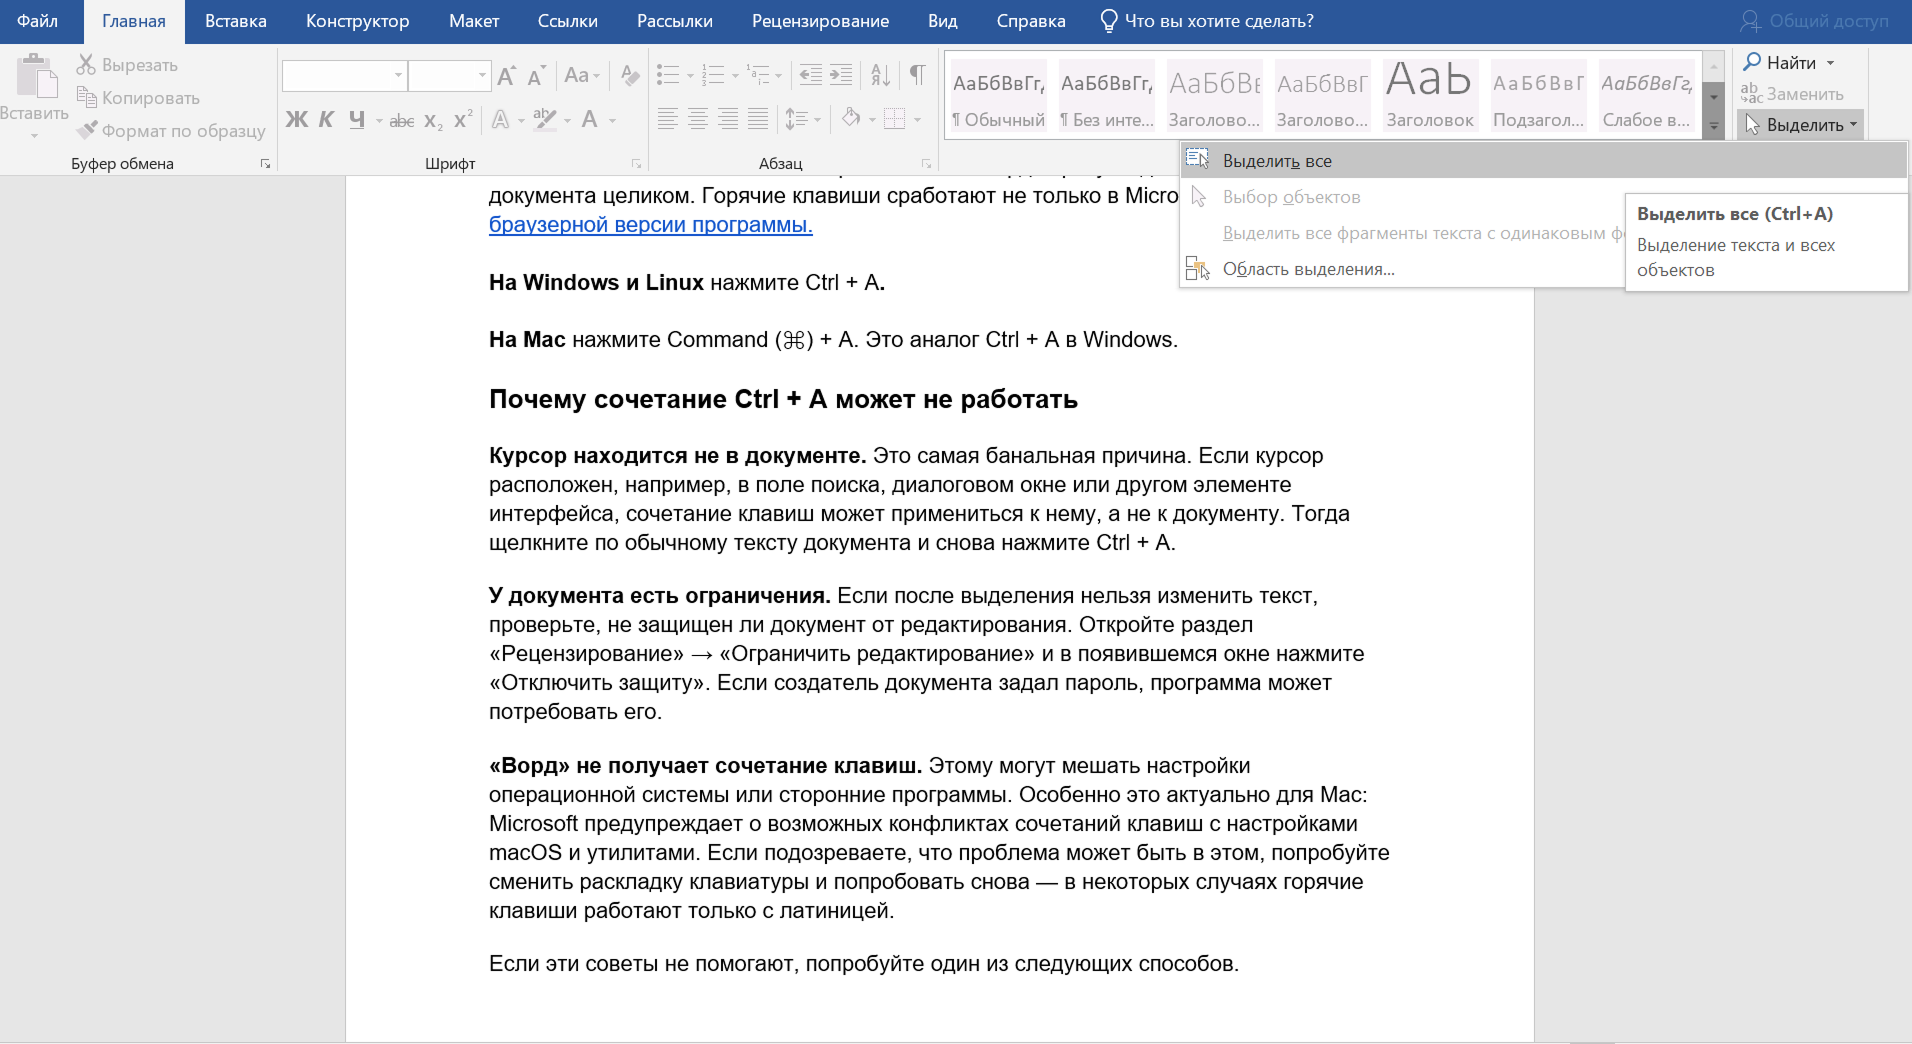Clear all formatting with the eraser icon

click(x=630, y=75)
